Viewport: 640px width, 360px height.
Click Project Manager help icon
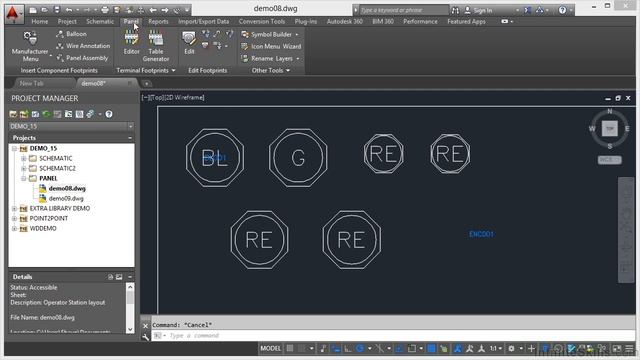coord(109,114)
